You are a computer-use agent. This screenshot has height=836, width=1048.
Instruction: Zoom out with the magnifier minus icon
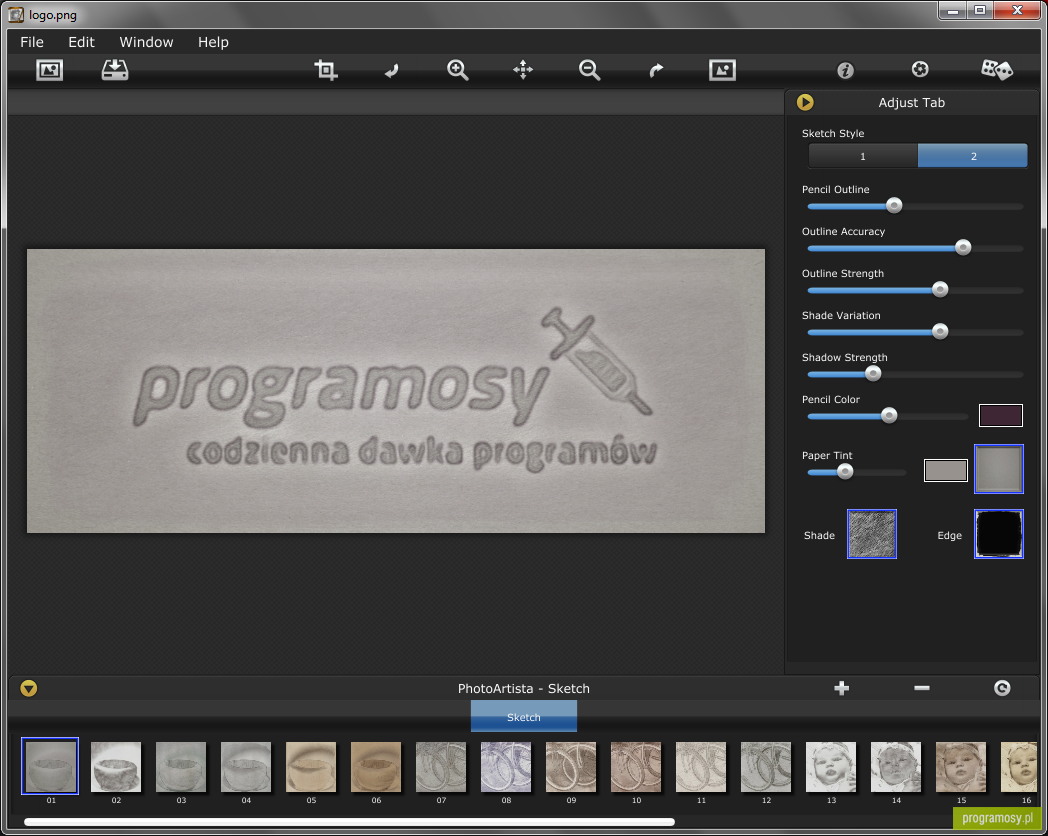click(x=590, y=69)
